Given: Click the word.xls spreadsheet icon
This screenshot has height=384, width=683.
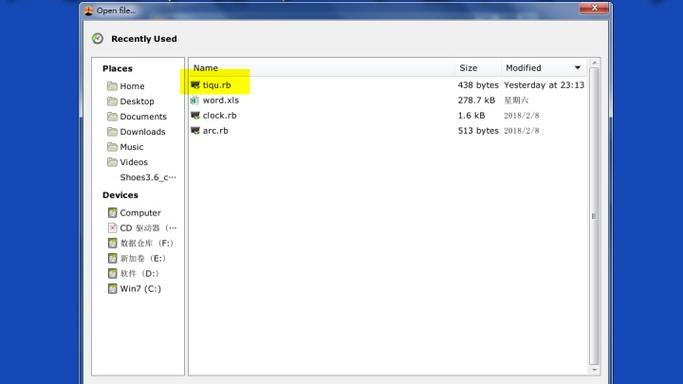Looking at the screenshot, I should [x=195, y=101].
